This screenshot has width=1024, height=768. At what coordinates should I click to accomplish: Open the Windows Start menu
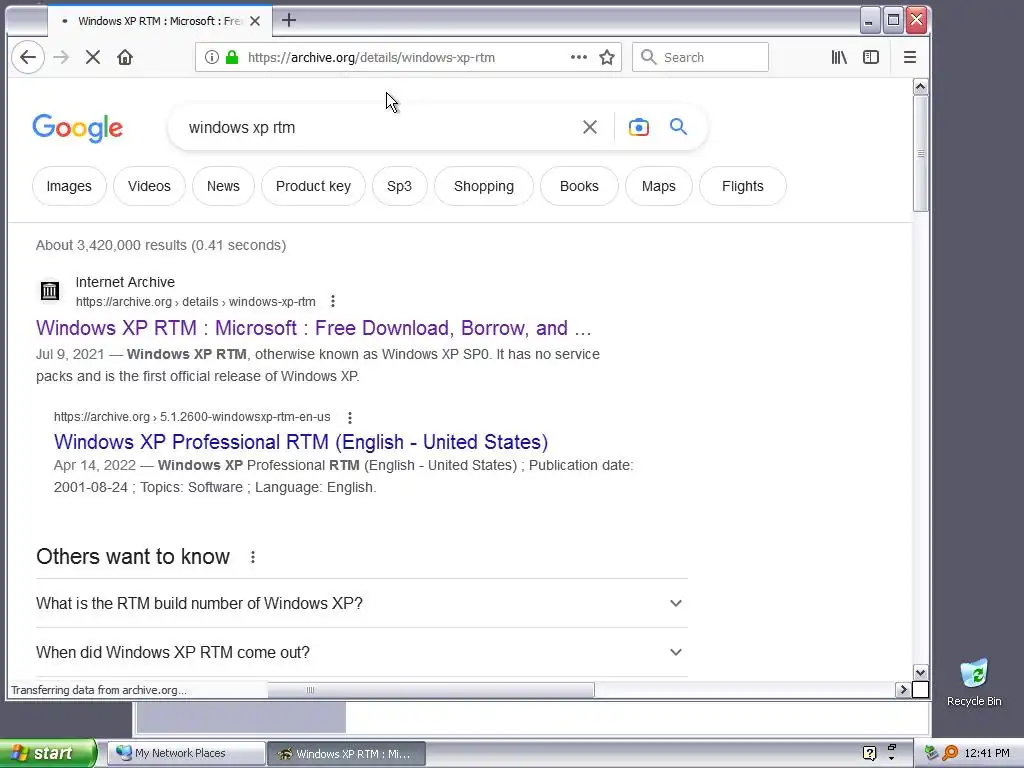click(48, 753)
